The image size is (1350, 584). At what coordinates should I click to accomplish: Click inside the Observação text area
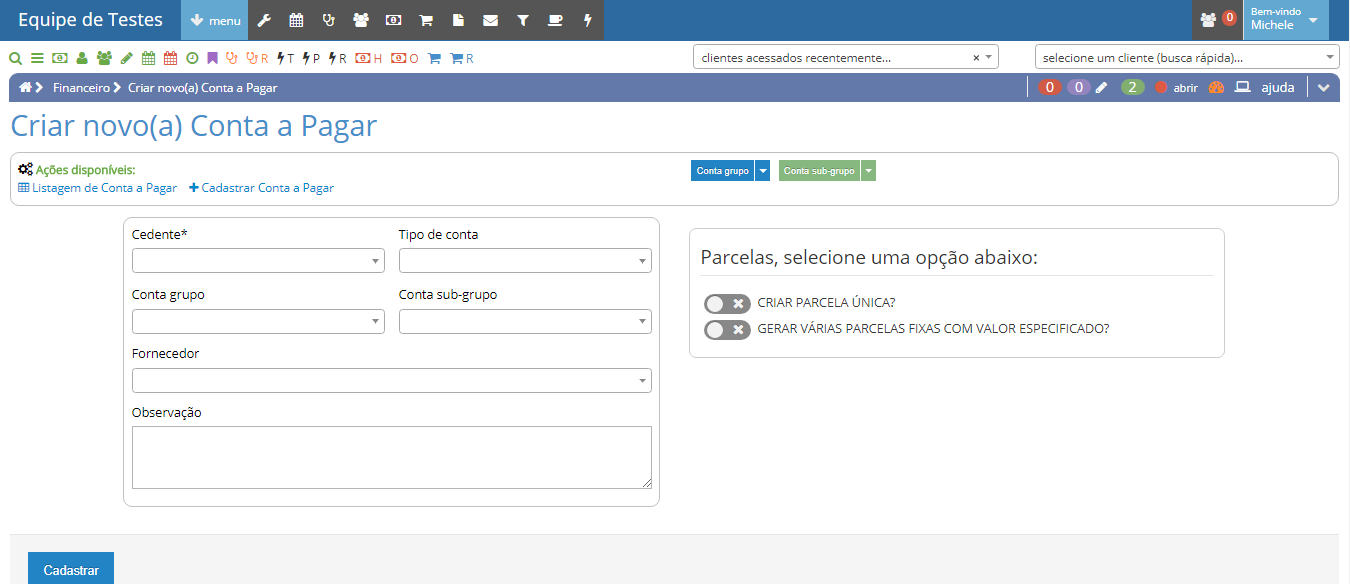391,457
